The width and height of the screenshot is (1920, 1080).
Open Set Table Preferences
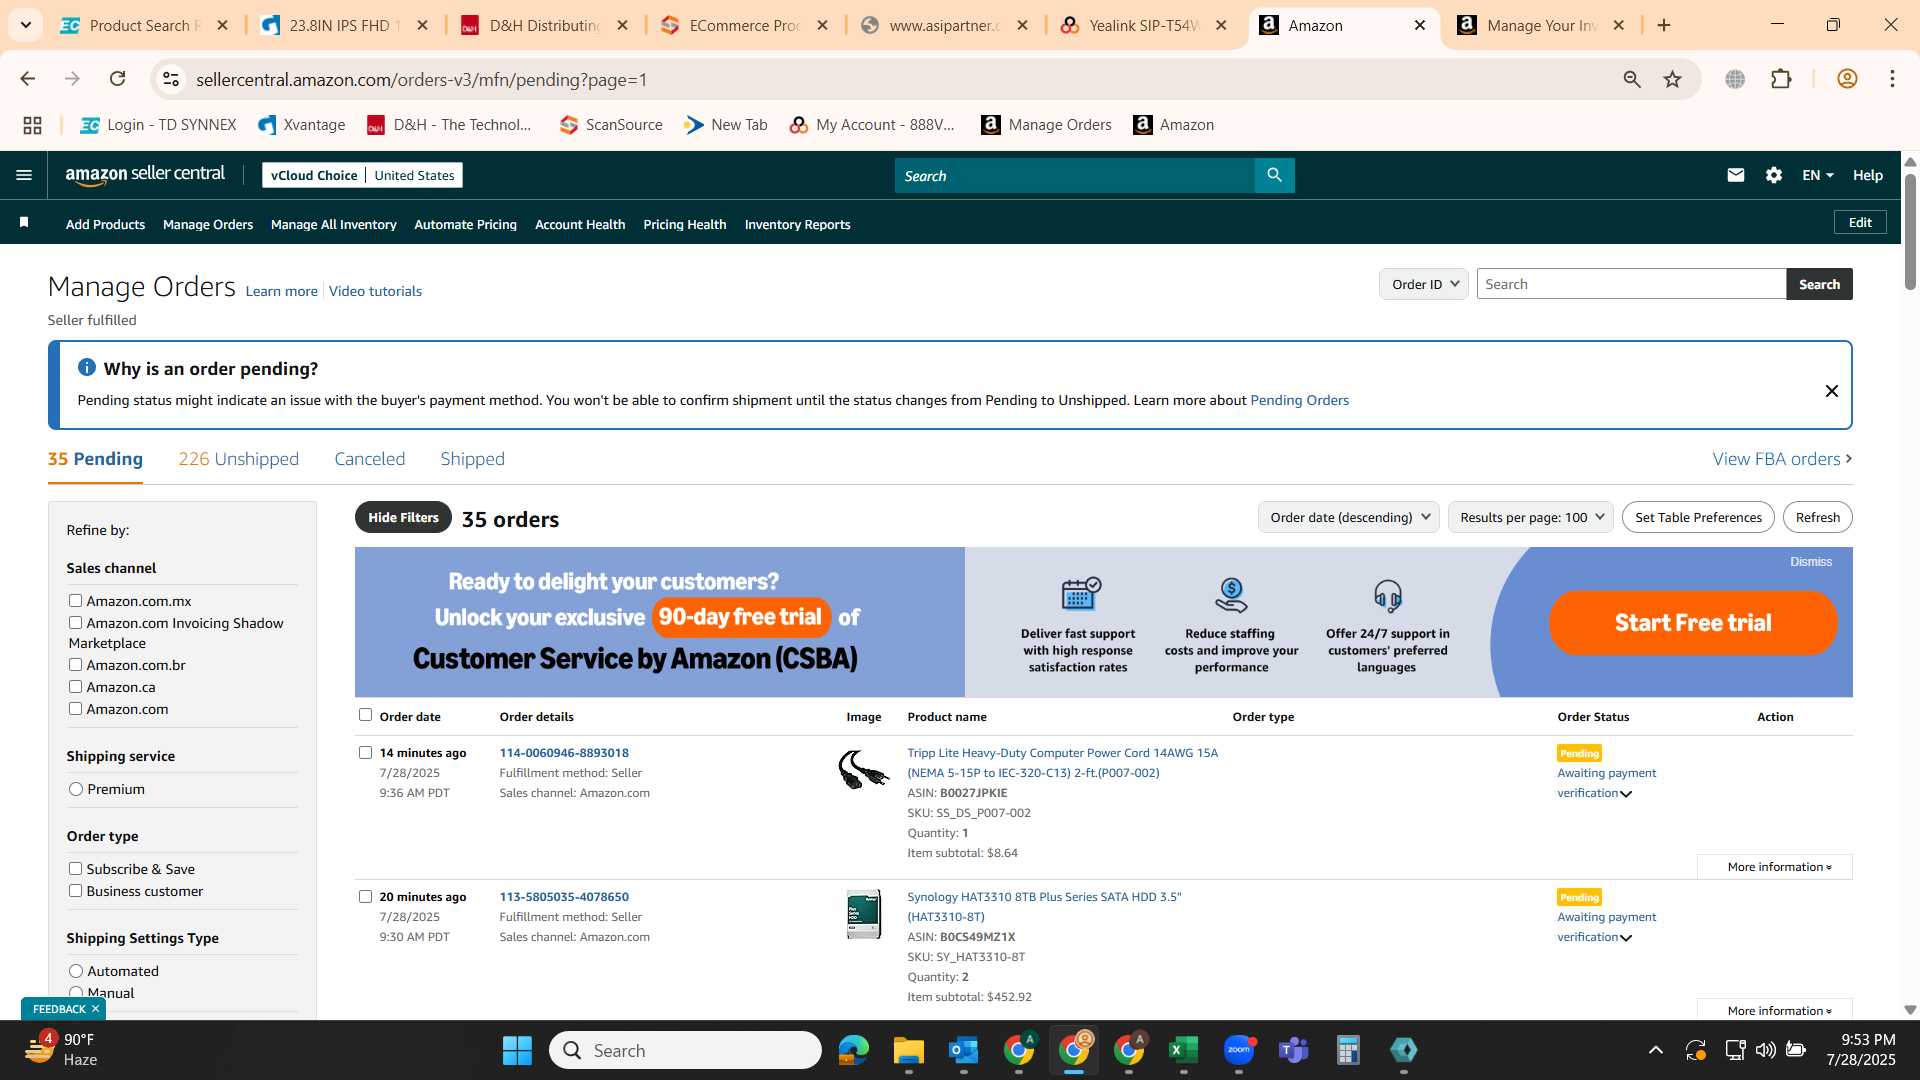click(1698, 517)
